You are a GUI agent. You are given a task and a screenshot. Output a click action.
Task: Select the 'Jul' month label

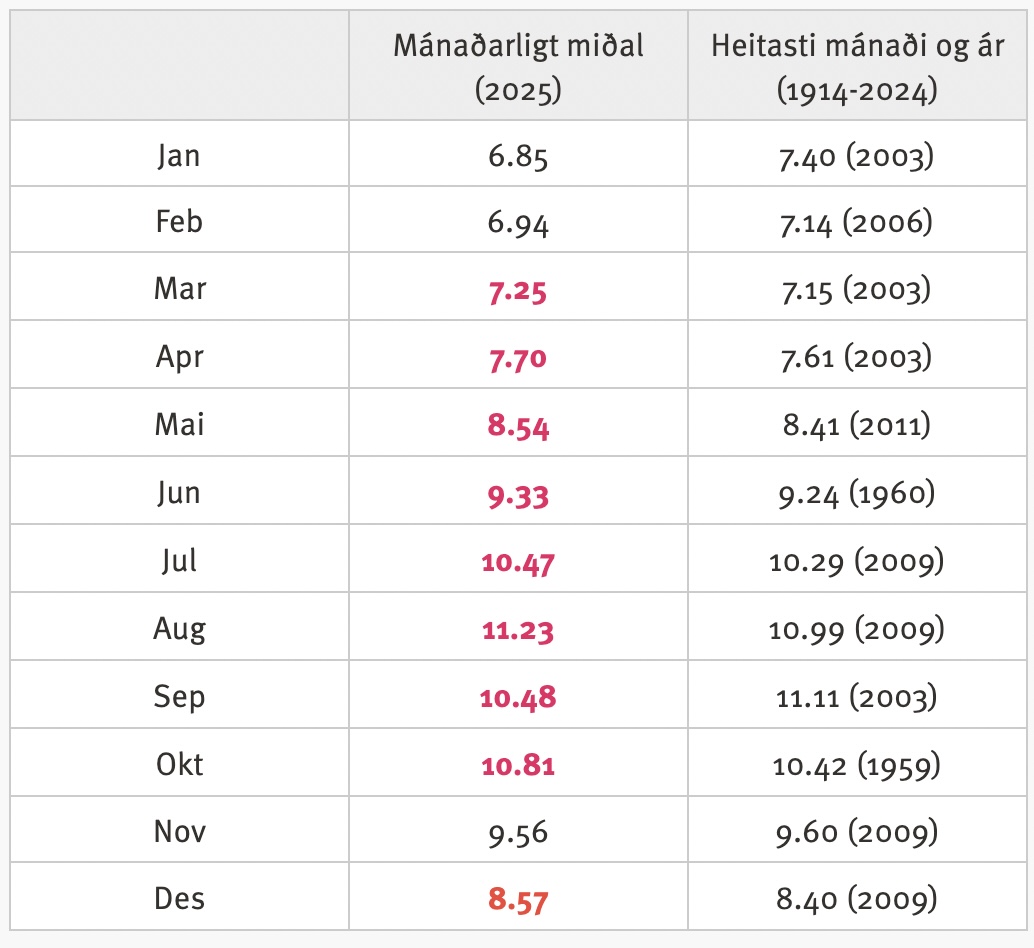[179, 560]
